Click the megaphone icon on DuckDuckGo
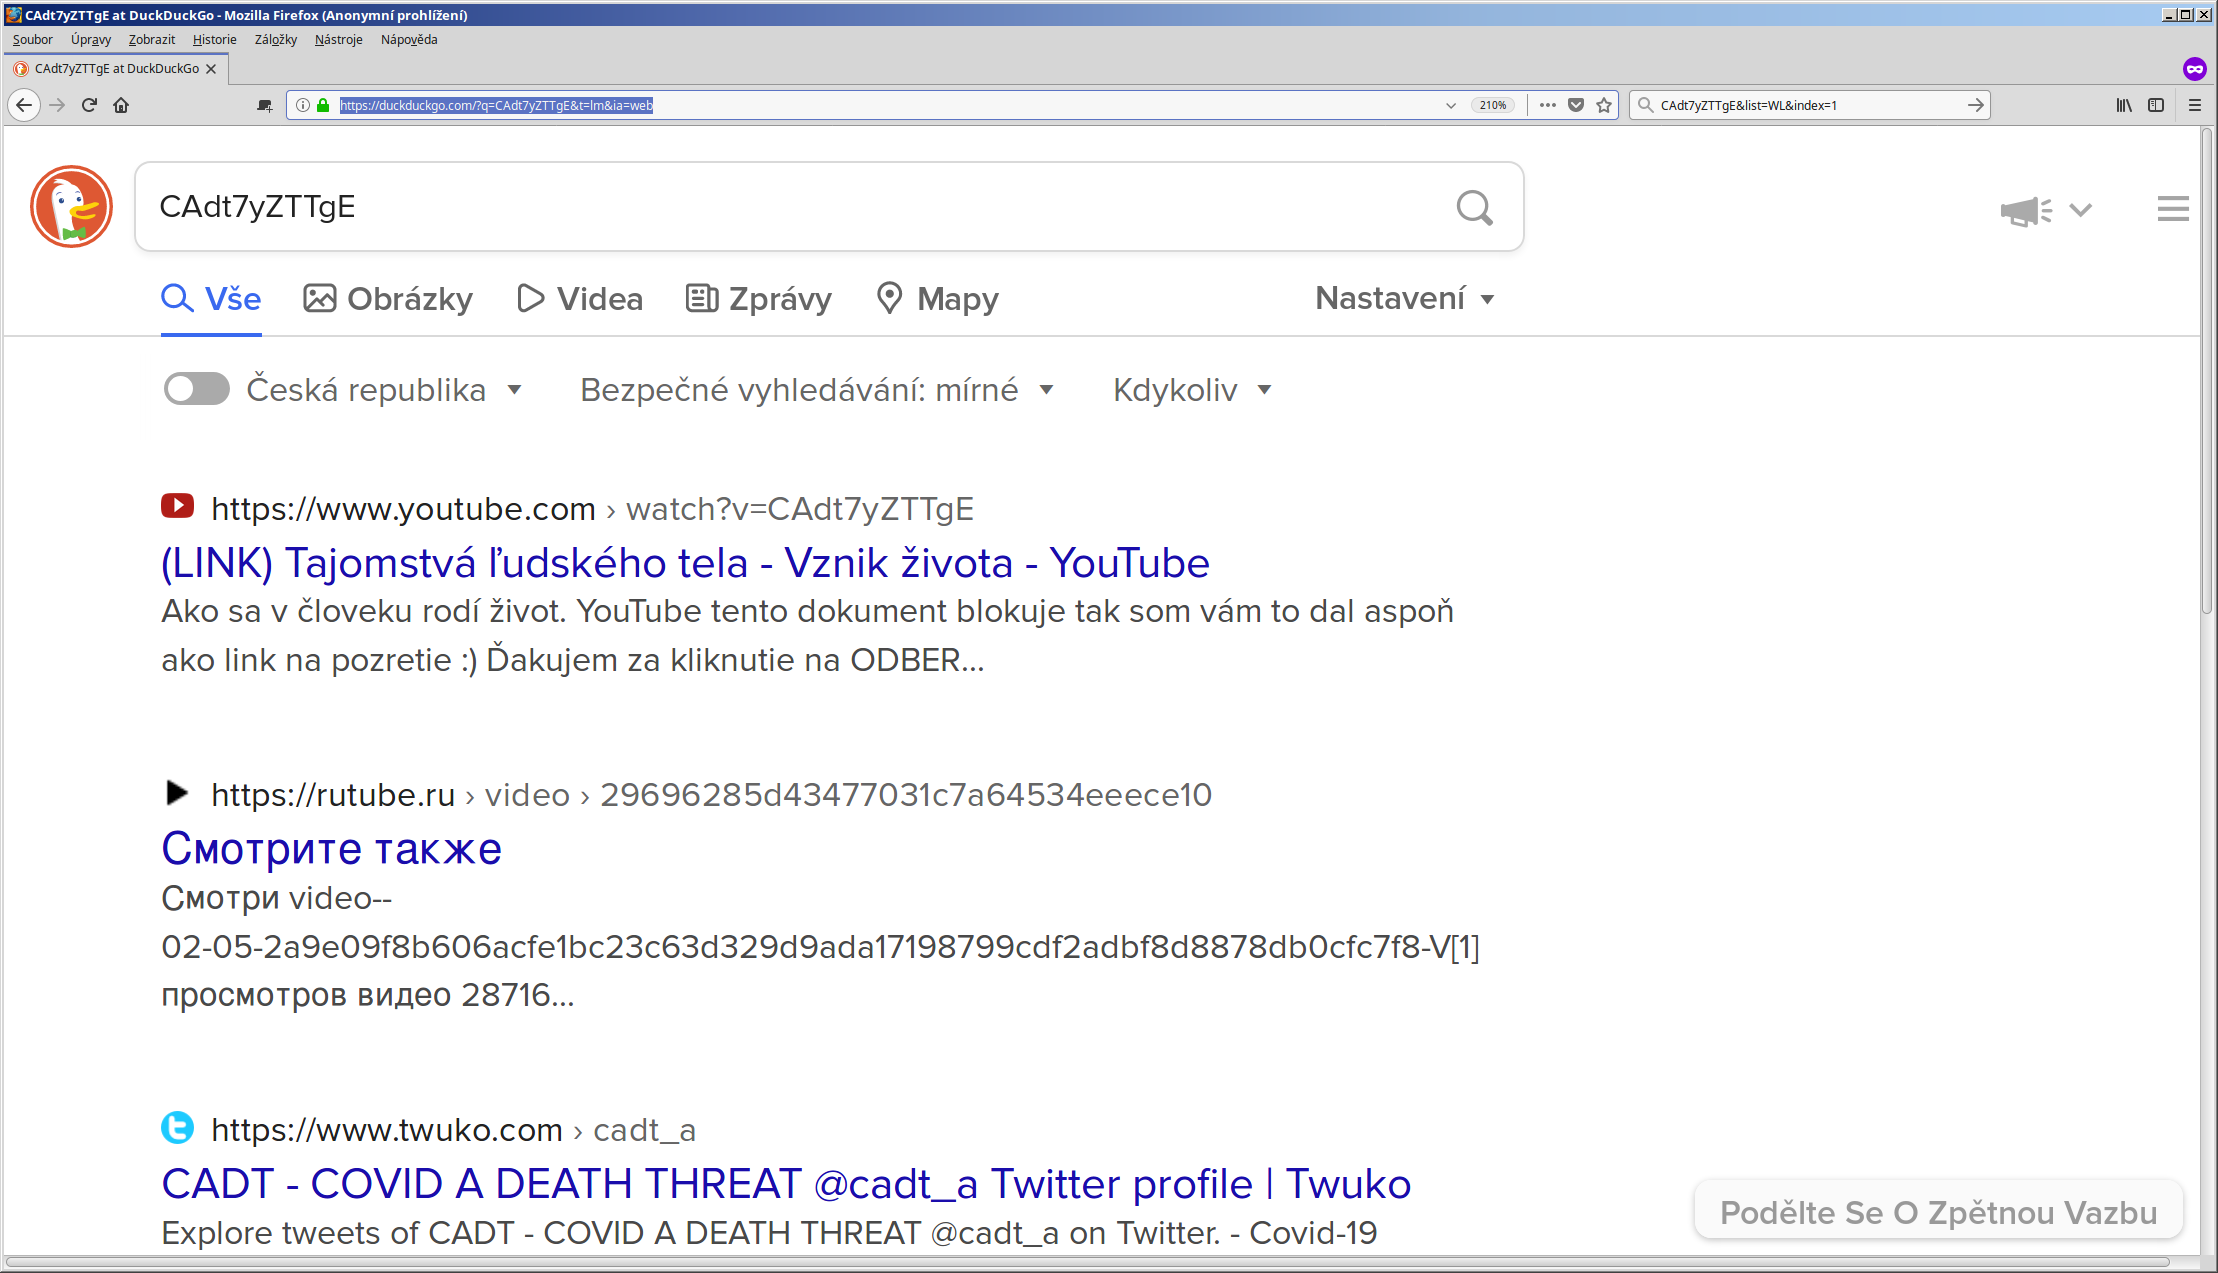This screenshot has height=1273, width=2218. (2025, 210)
